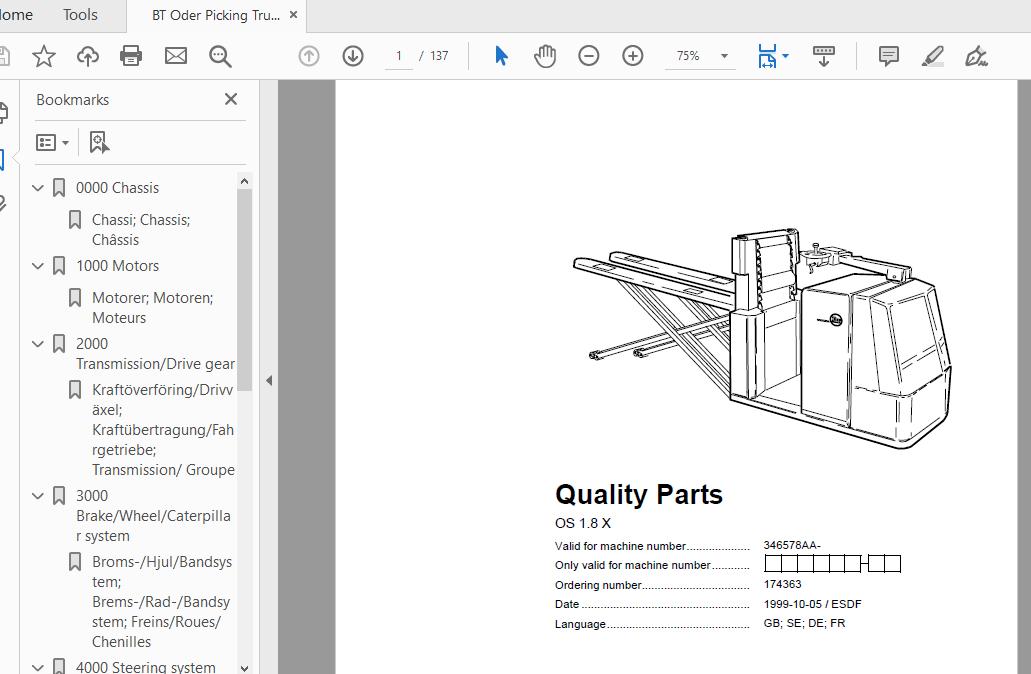Open Chassi; Chassis; Châssis bookmark
Screen dimensions: 1031x674
click(x=141, y=229)
